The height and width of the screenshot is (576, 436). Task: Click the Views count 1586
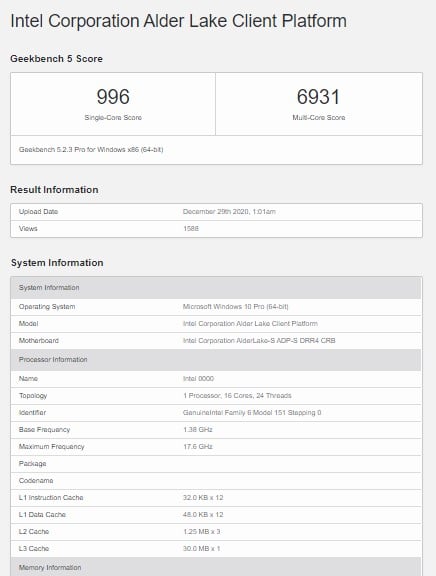(191, 228)
